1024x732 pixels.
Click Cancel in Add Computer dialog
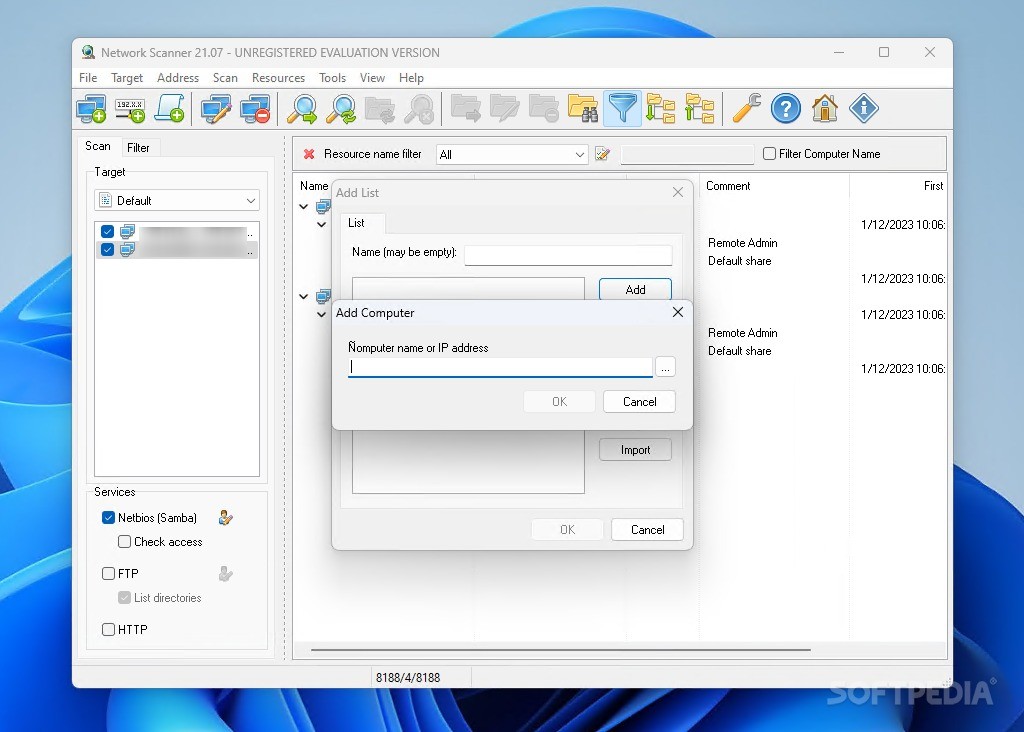pos(639,402)
